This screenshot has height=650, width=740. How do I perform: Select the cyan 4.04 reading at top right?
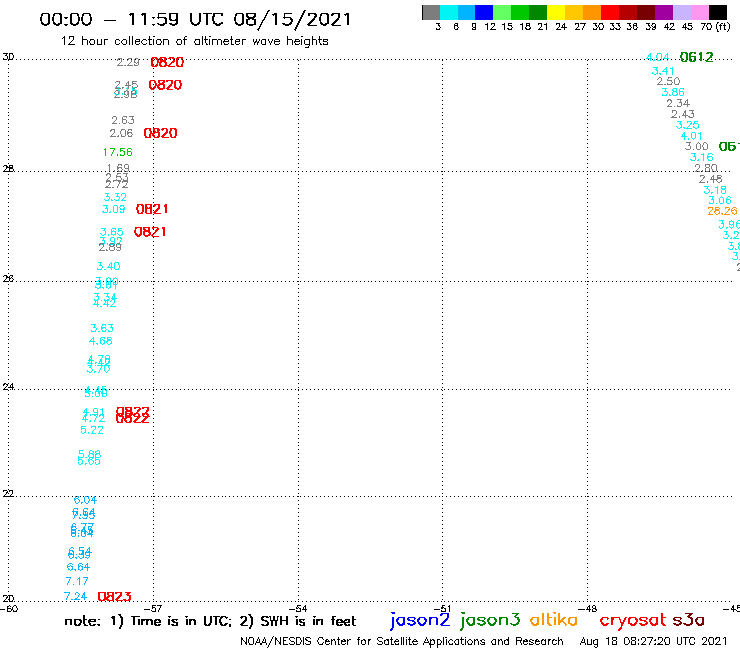coord(657,57)
